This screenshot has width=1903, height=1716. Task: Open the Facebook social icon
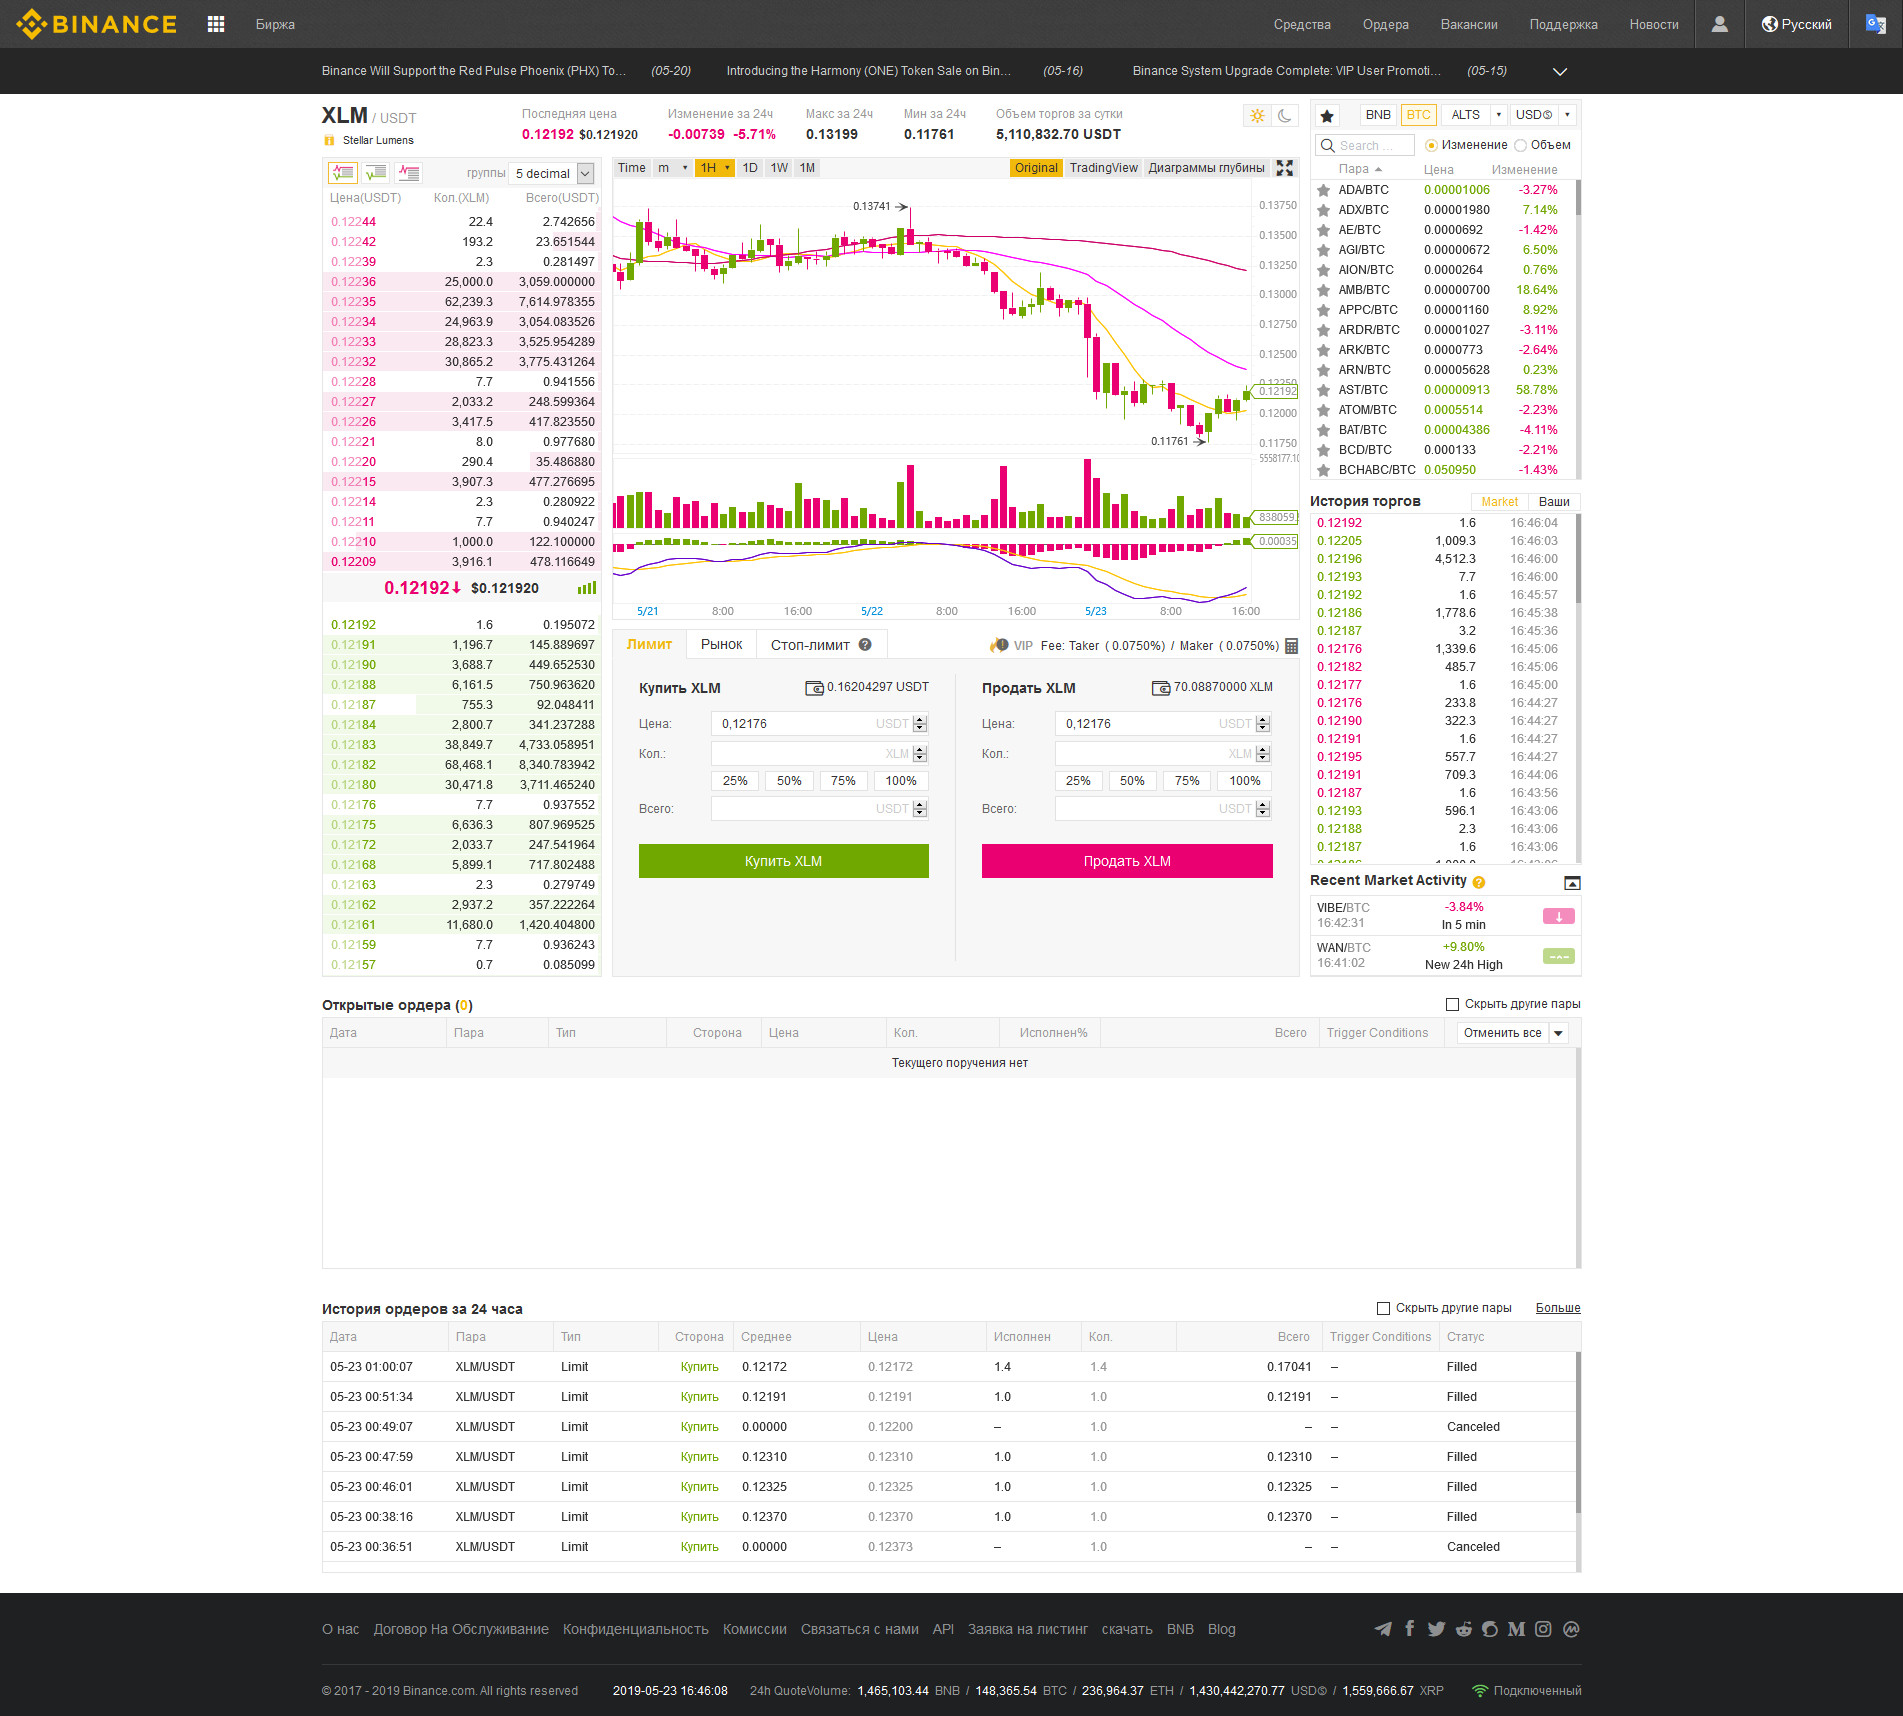coord(1410,1629)
